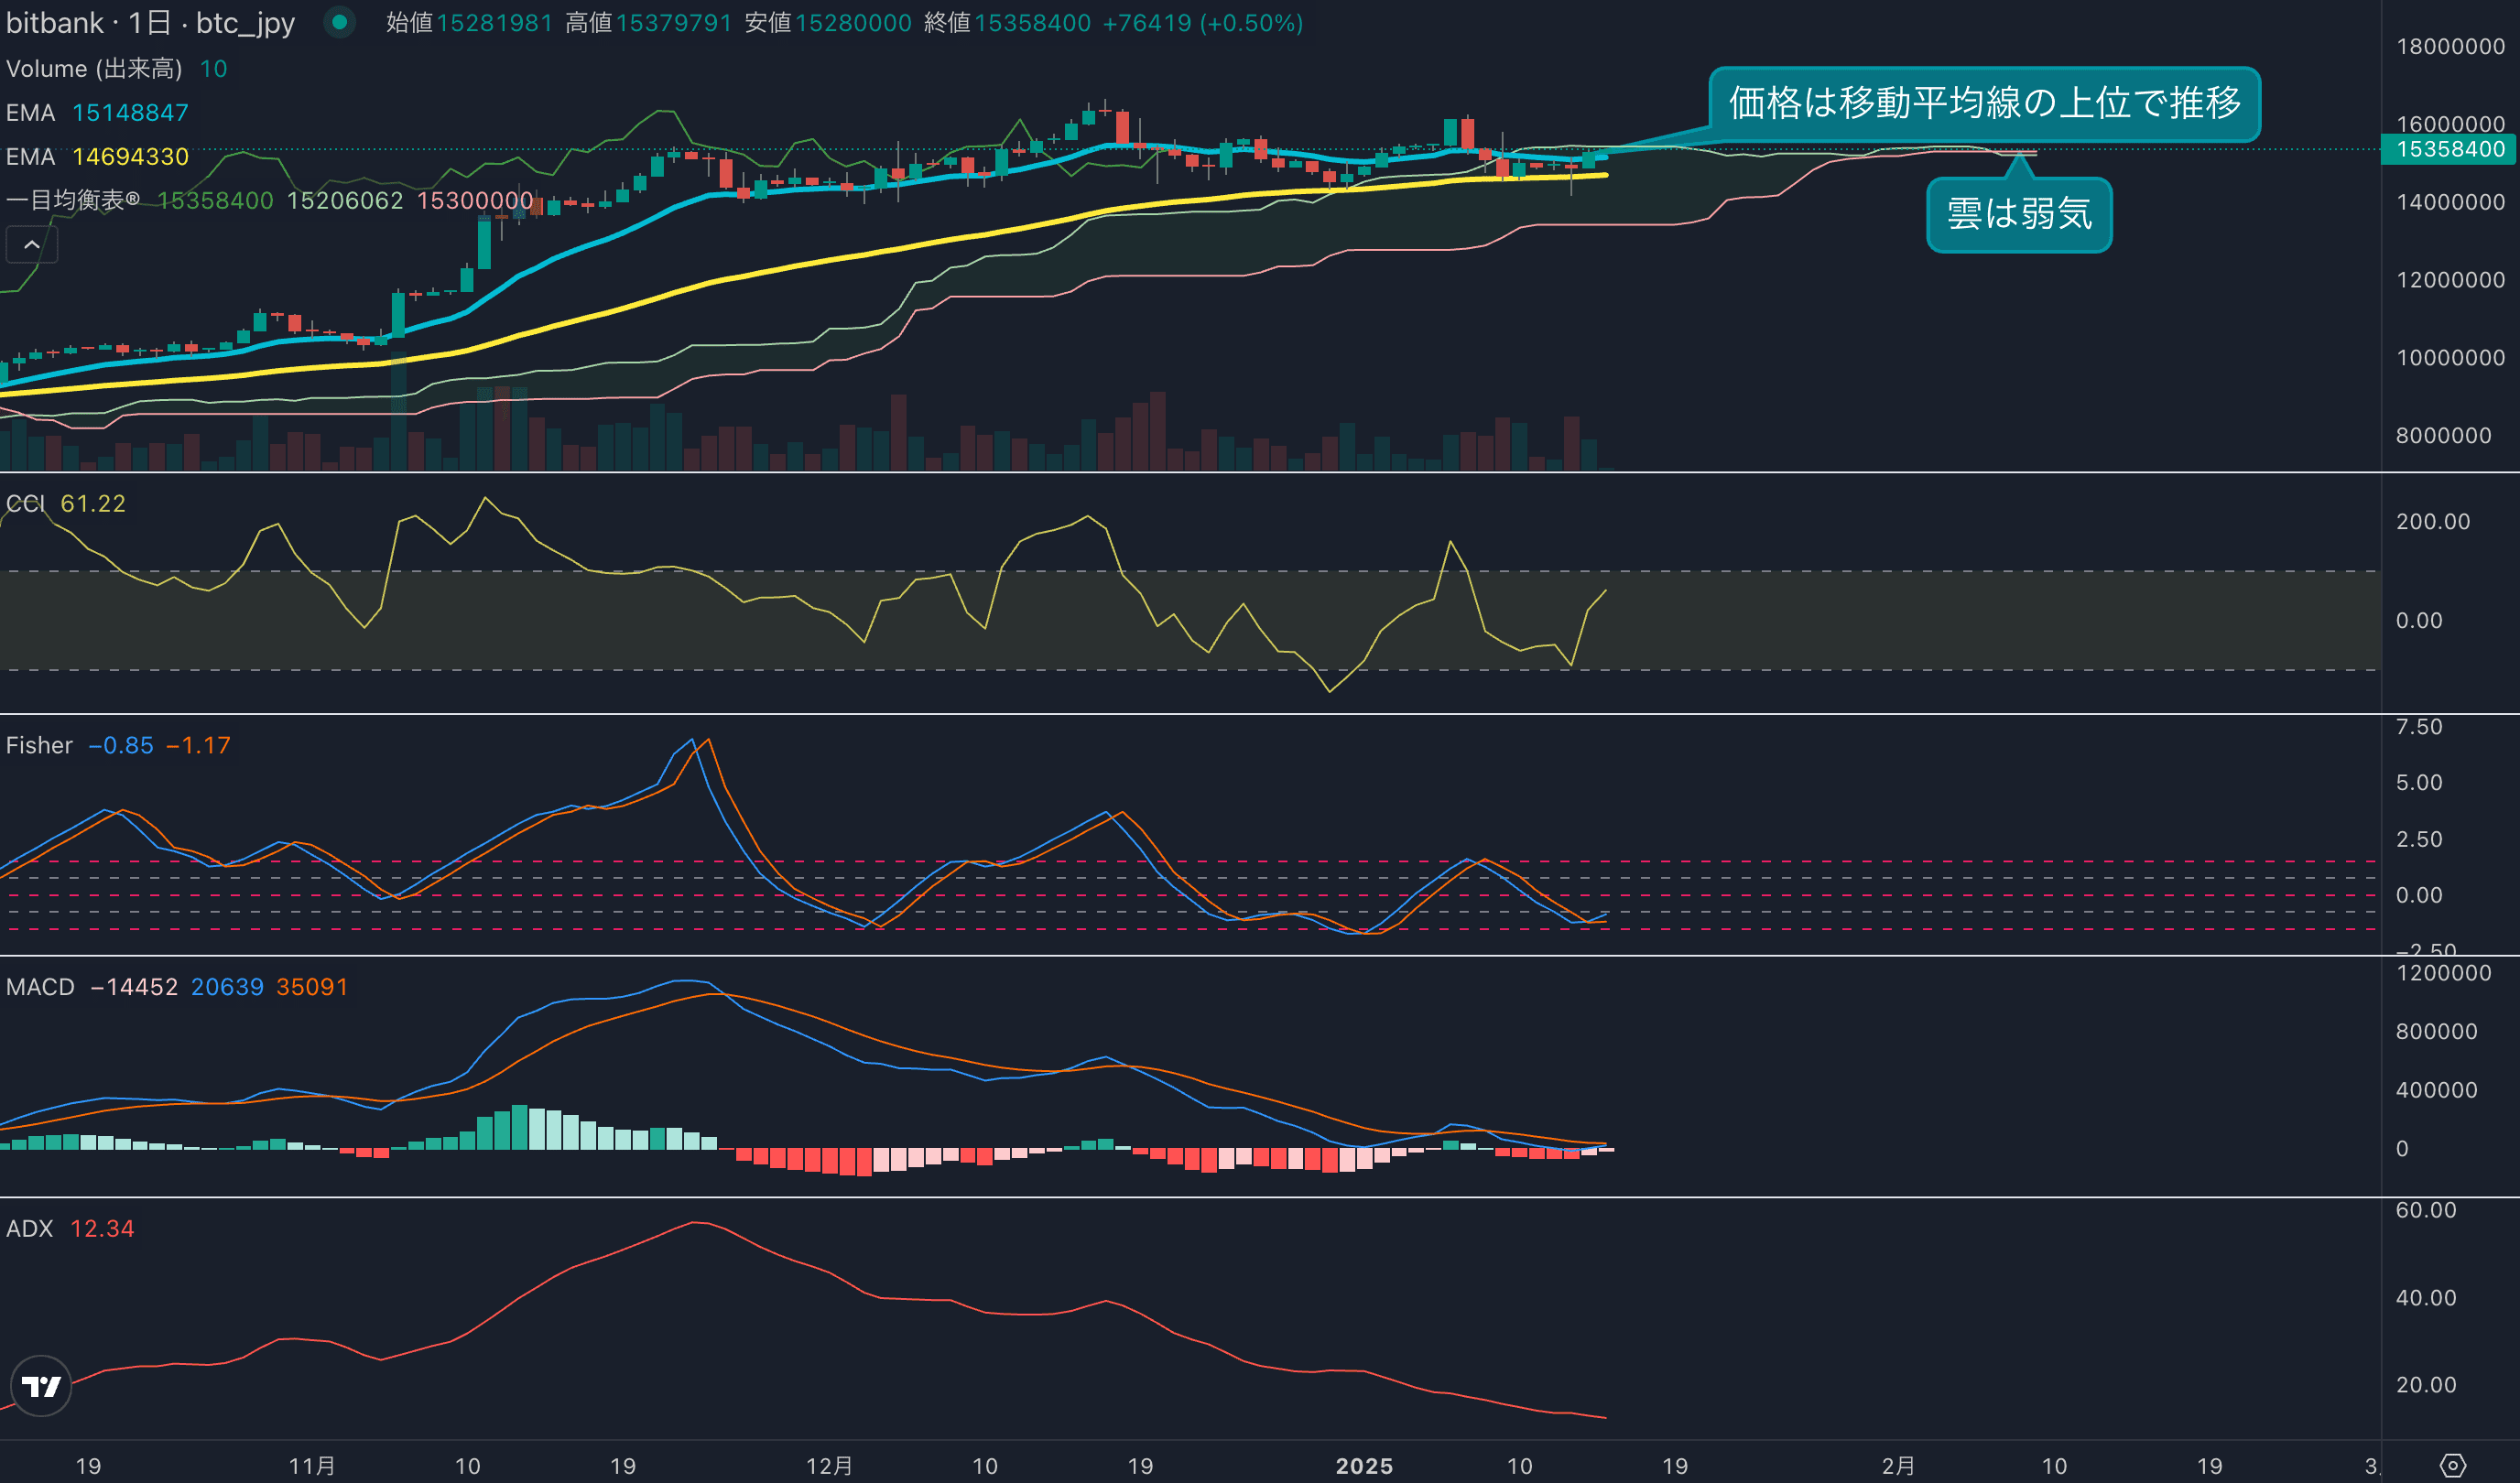Collapse the indicator legend with chevron button
This screenshot has width=2520, height=1483.
click(x=32, y=244)
